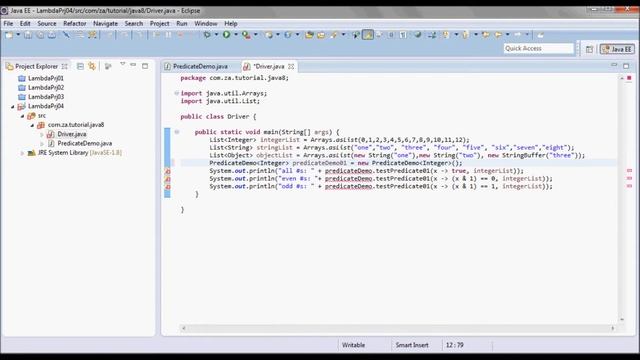The width and height of the screenshot is (640, 360).
Task: Click the Forward navigation arrow icon
Action: tap(518, 35)
